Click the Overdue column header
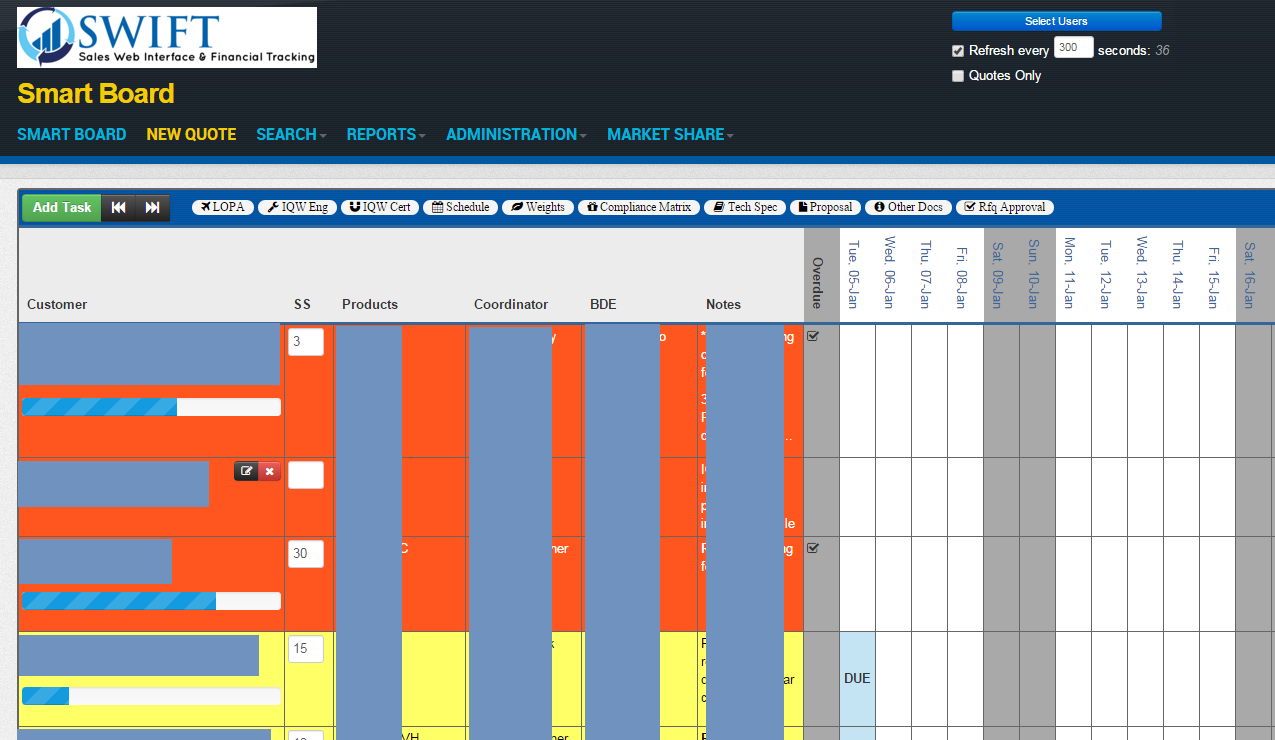Viewport: 1275px width, 740px height. pos(818,283)
